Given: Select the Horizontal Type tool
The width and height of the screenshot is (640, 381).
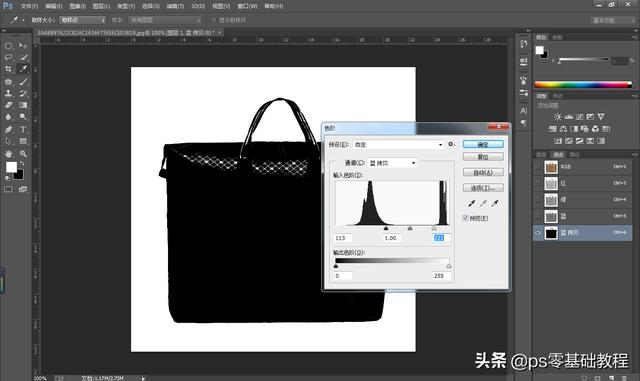Looking at the screenshot, I should [x=23, y=129].
